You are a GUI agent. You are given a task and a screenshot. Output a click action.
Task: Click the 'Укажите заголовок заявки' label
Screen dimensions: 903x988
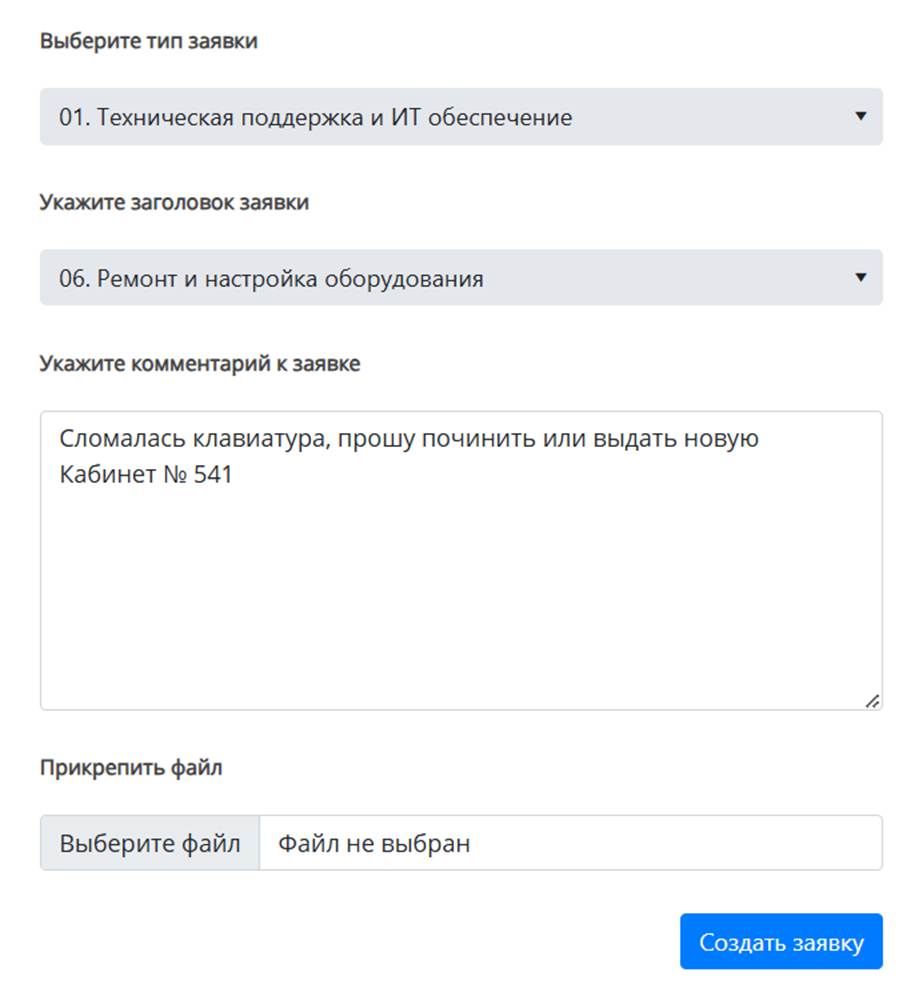pos(174,202)
